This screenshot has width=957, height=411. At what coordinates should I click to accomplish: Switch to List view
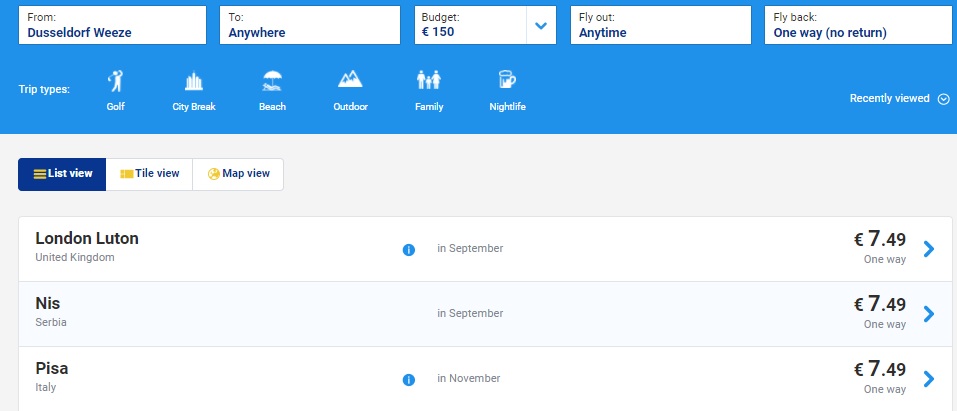coord(62,174)
